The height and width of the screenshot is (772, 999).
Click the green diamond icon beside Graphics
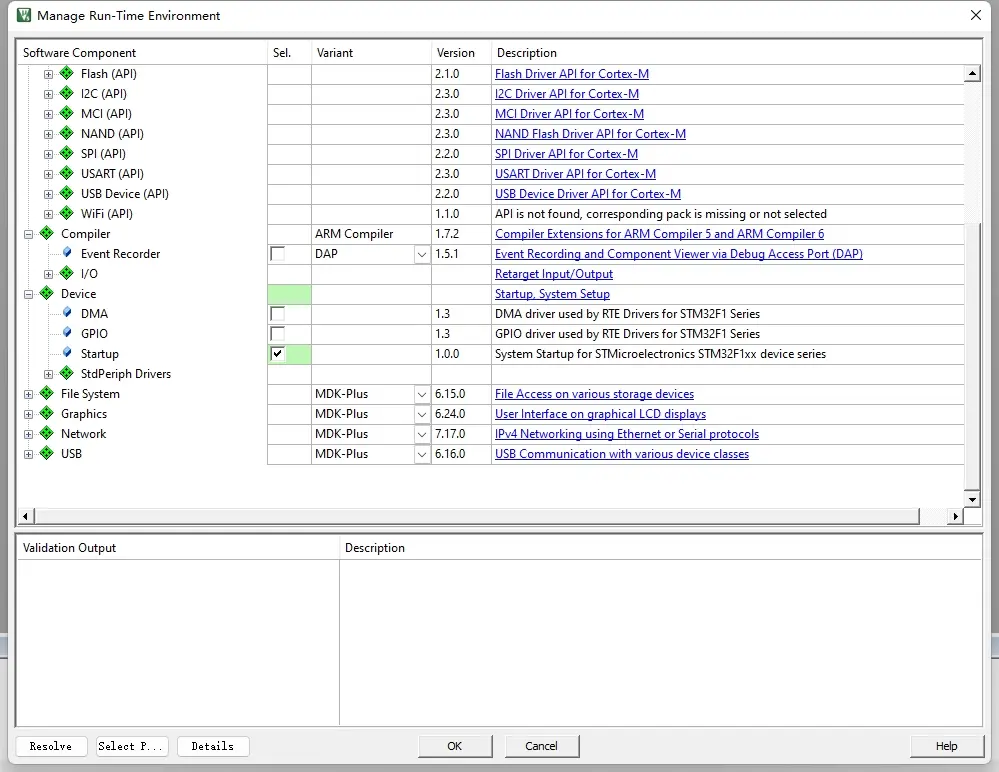point(46,414)
